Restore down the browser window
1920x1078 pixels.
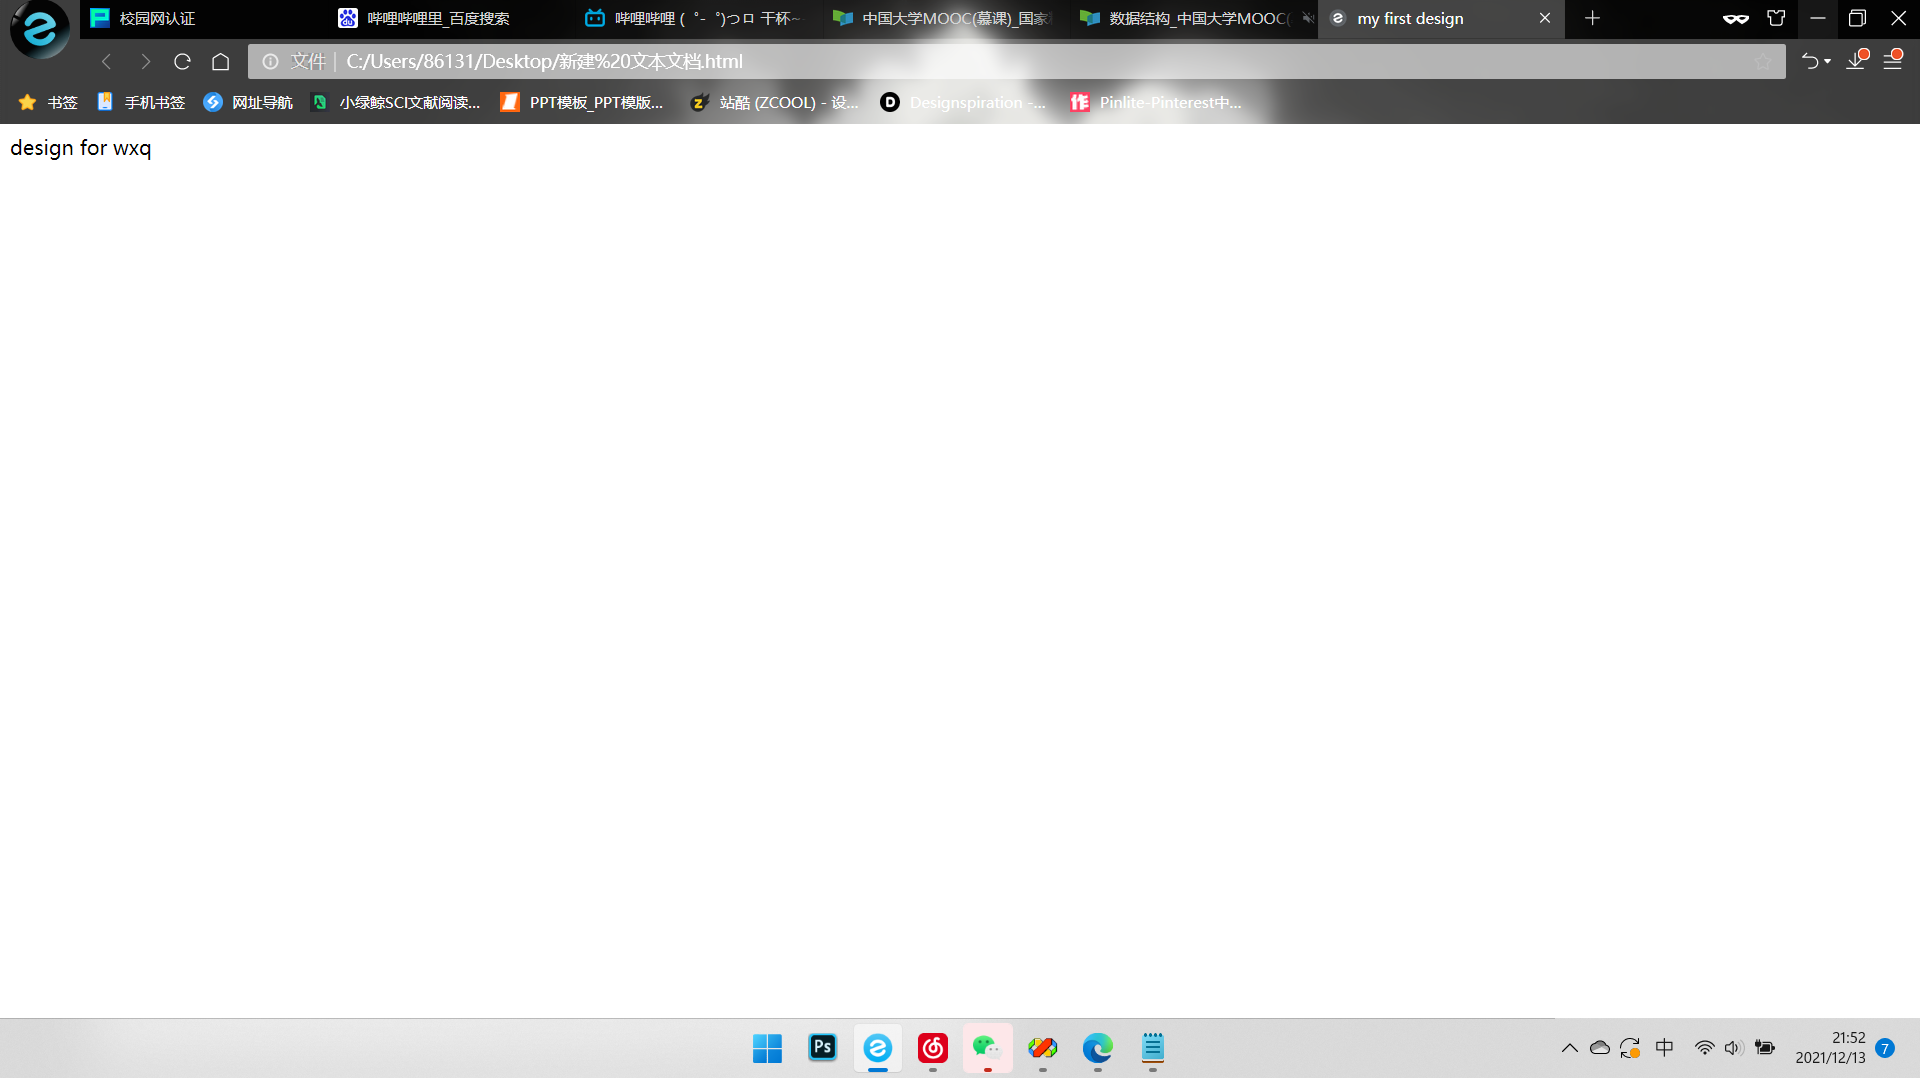click(x=1858, y=18)
